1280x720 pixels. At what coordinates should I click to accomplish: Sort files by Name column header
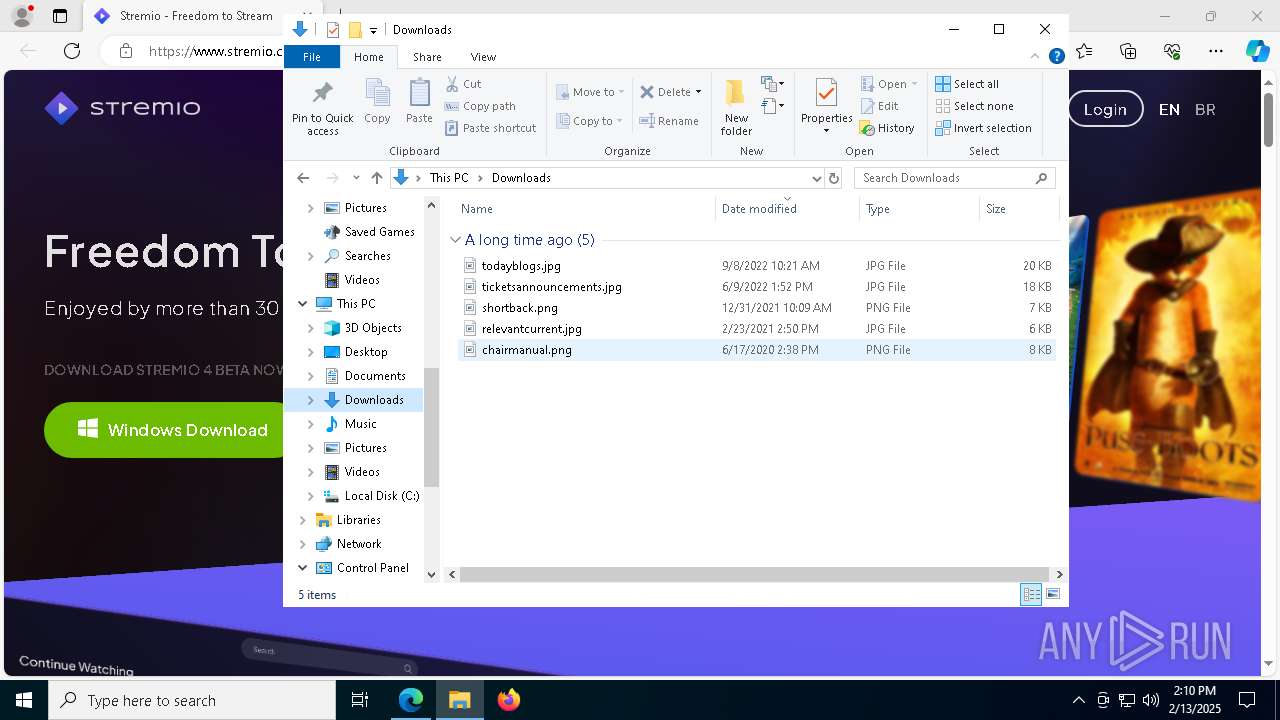pyautogui.click(x=586, y=209)
